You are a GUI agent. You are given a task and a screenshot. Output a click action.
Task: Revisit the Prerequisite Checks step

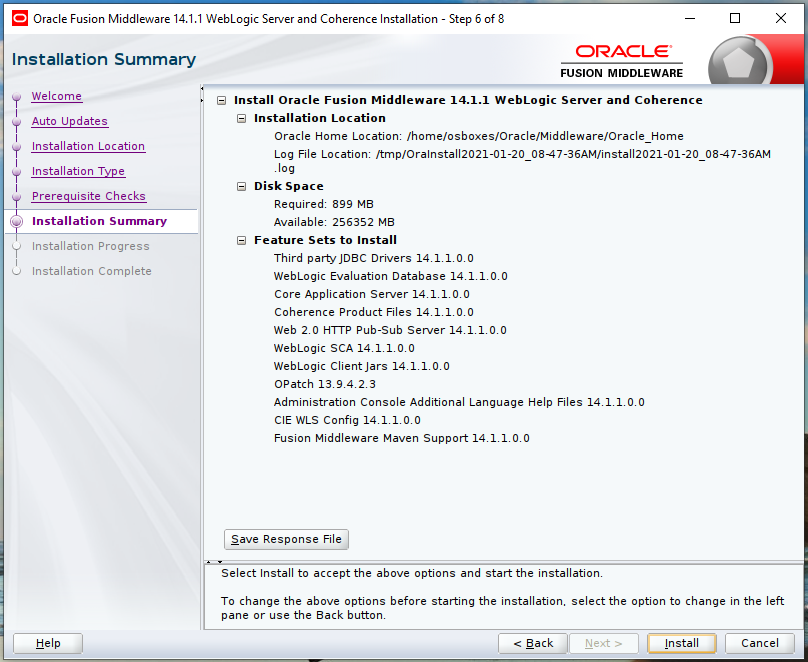(89, 196)
